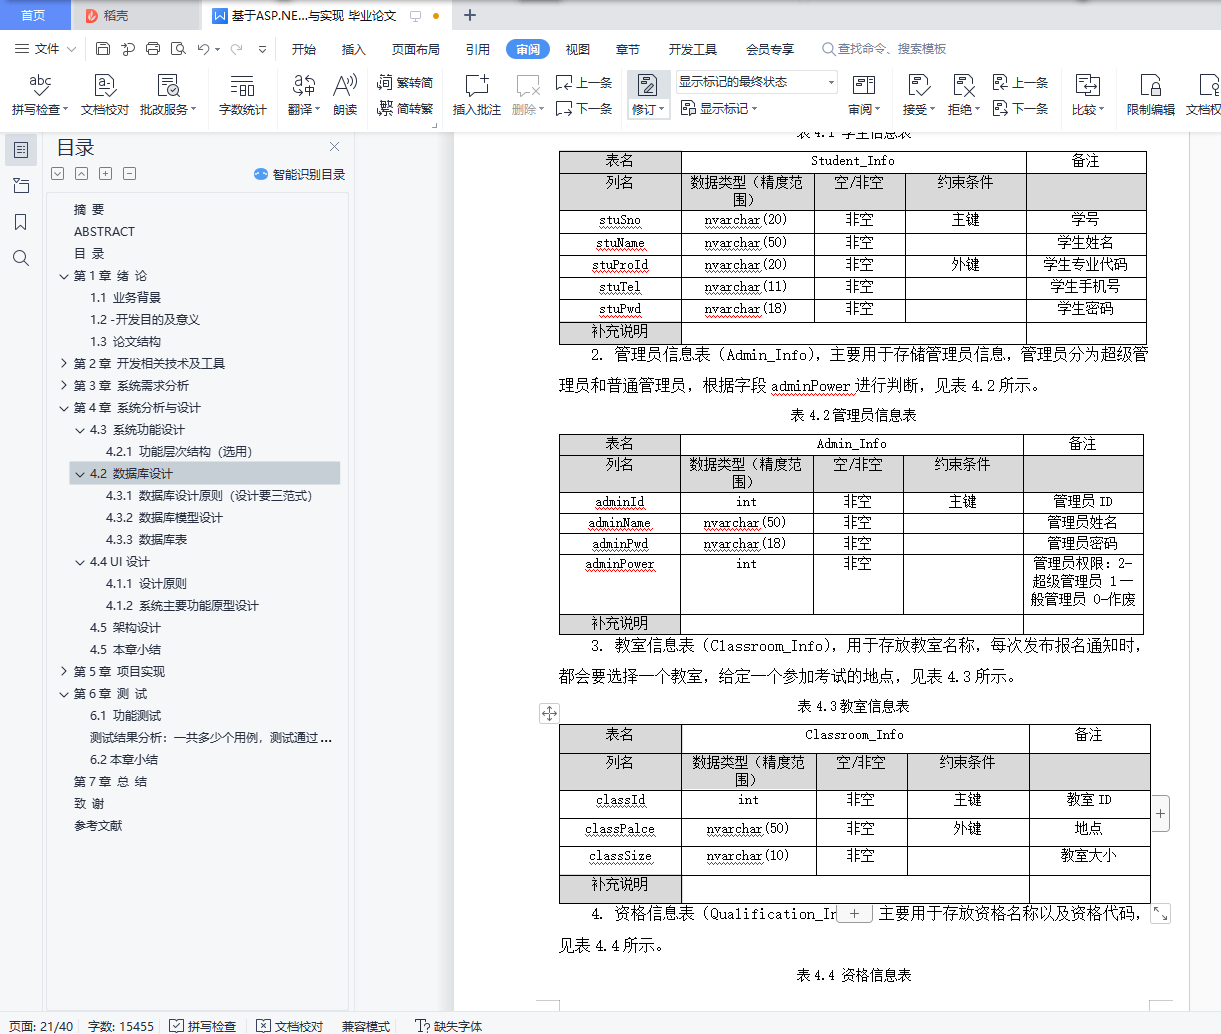Jump to 上一条 change beside 拒绝
Viewport: 1221px width, 1034px height.
(x=1020, y=82)
